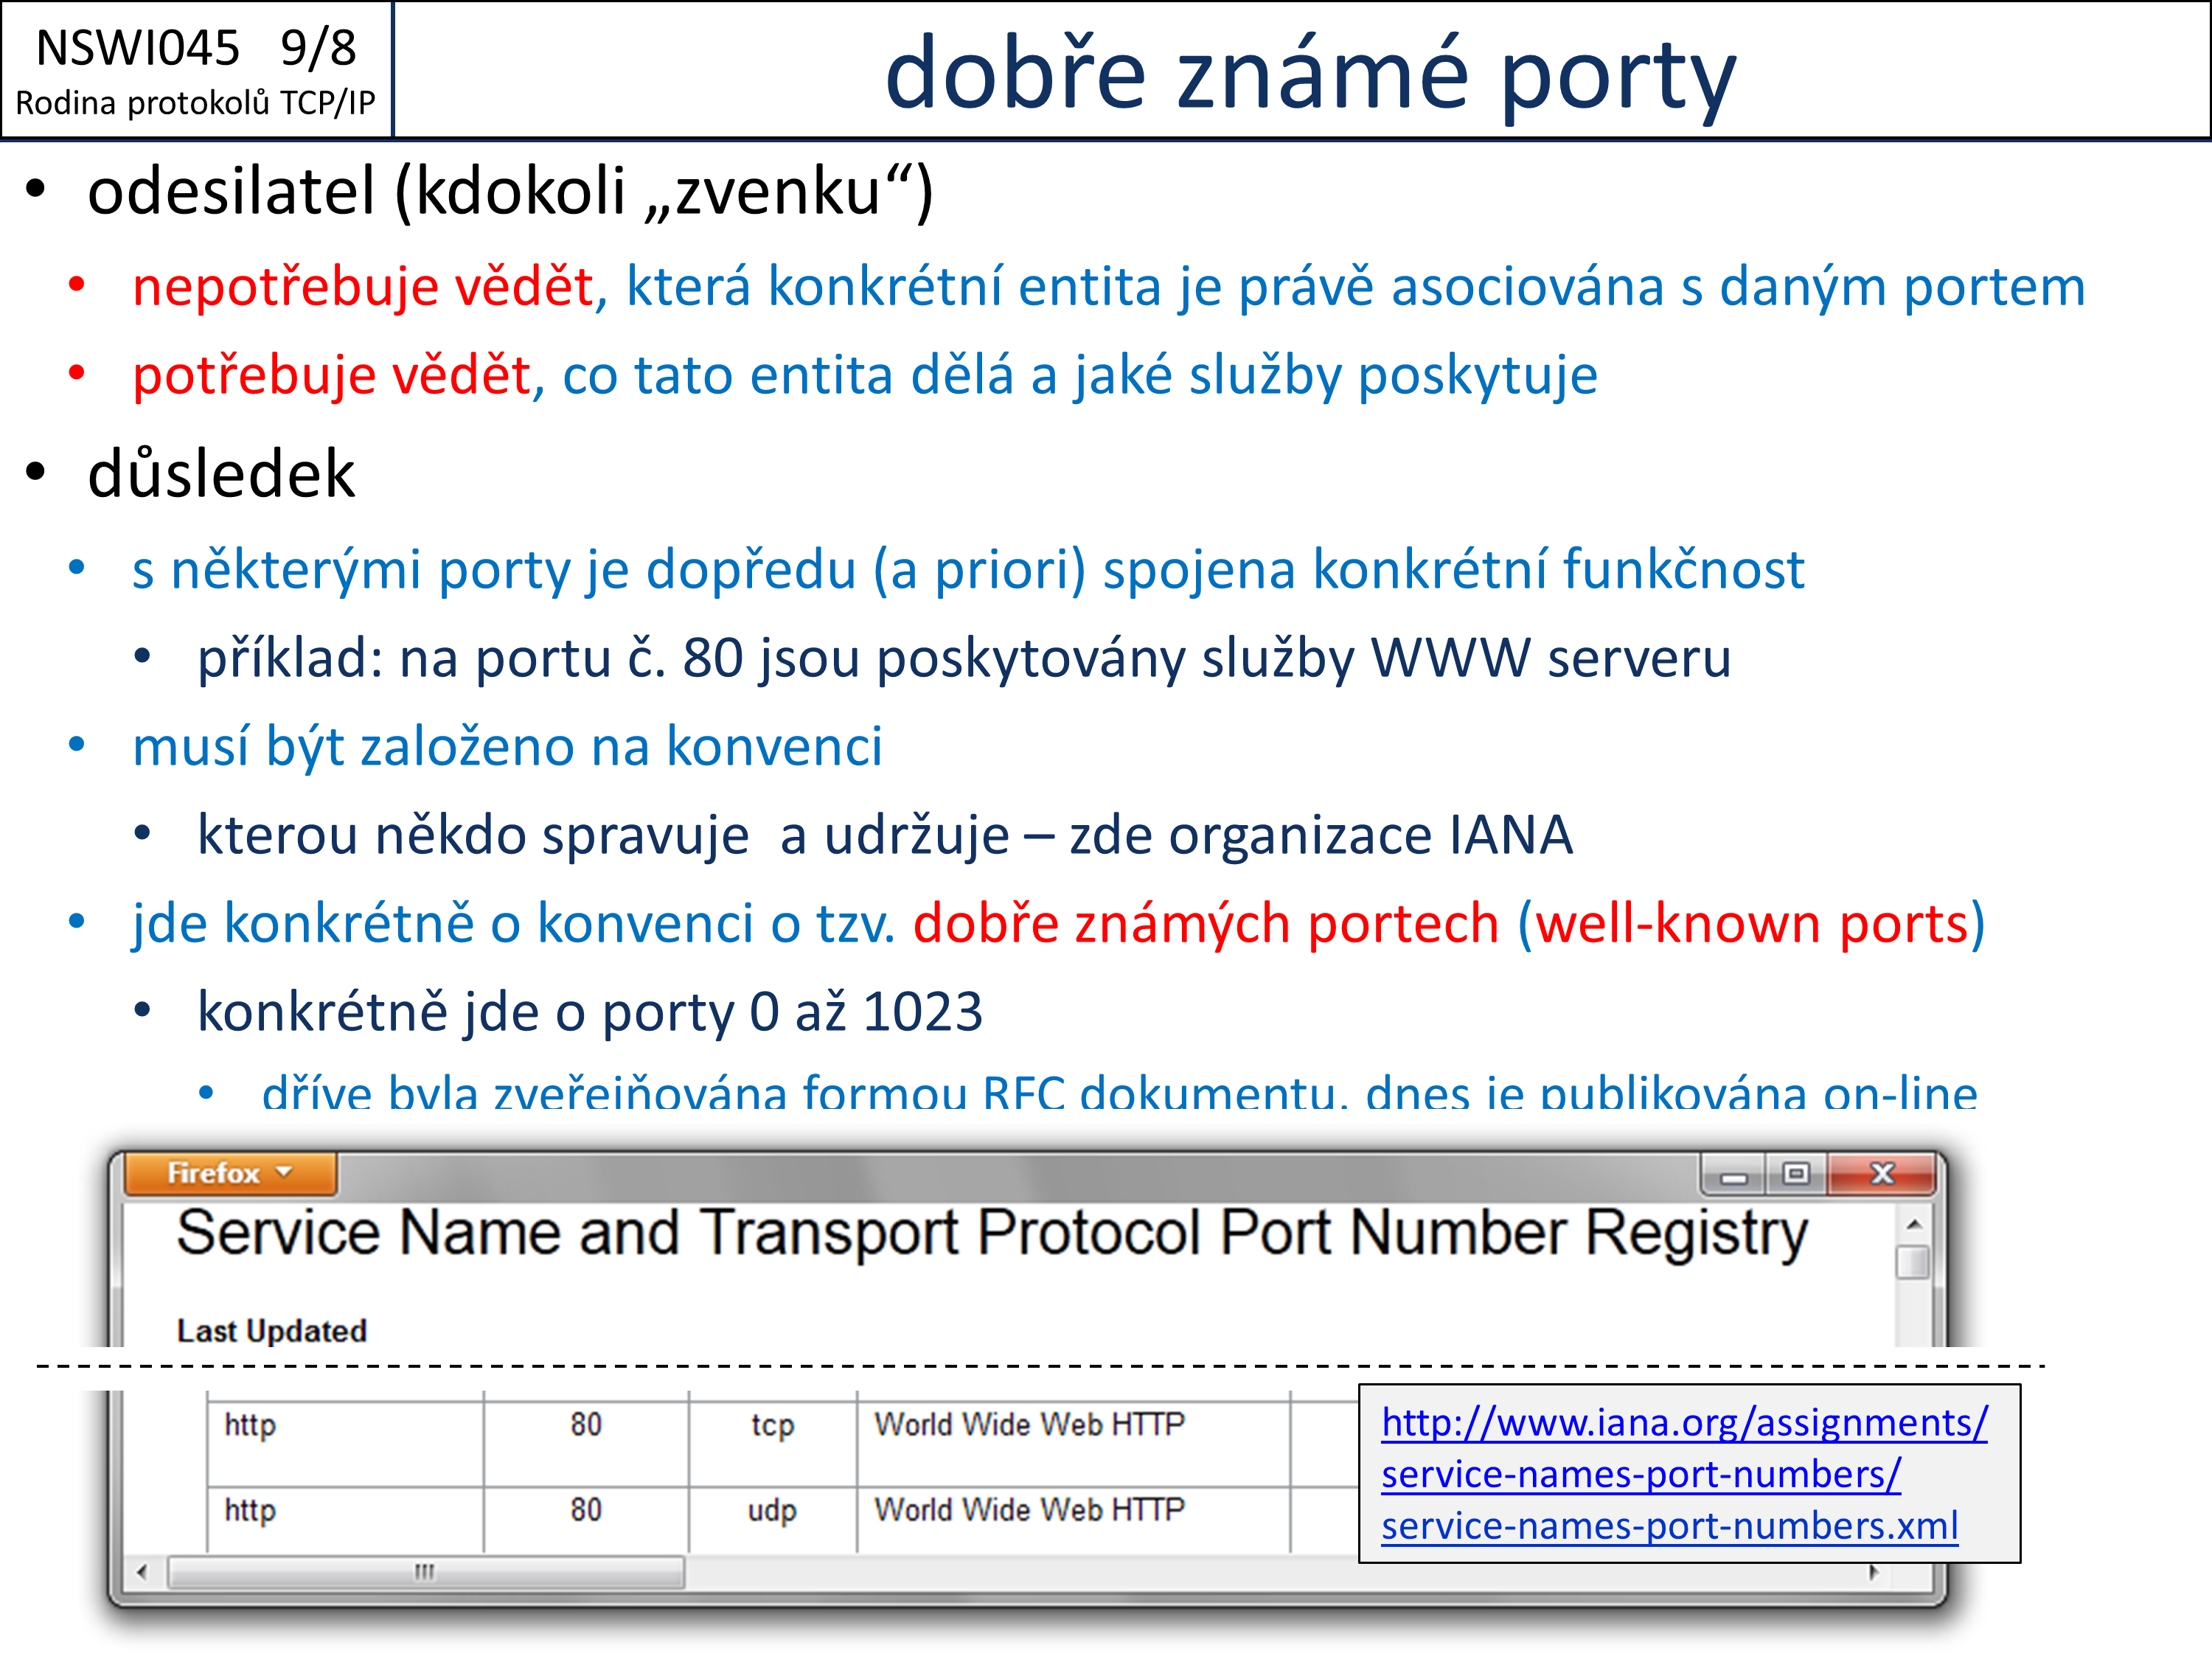2212x1659 pixels.
Task: Open the Firefox menu button
Action: point(230,1172)
